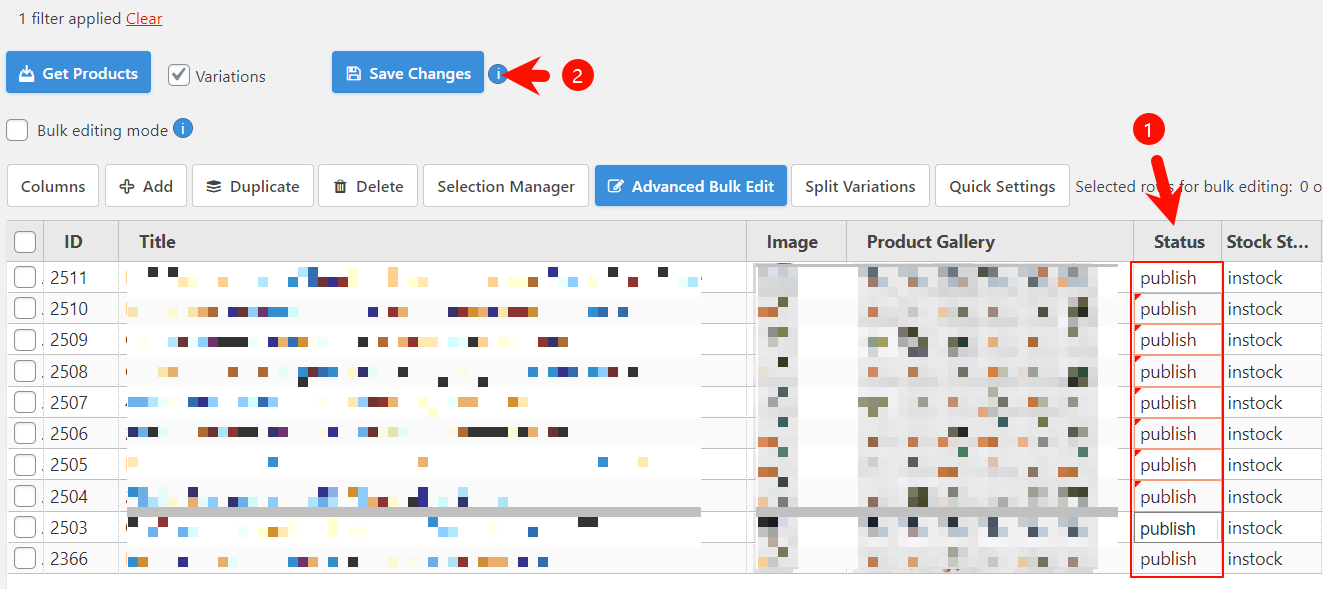Click Add product toolbar button
The height and width of the screenshot is (589, 1323).
(x=146, y=186)
